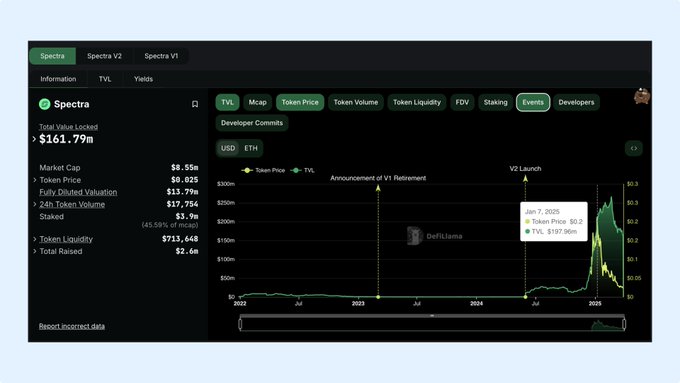
Task: Click the Total Raised $2.6m value
Action: [x=187, y=251]
